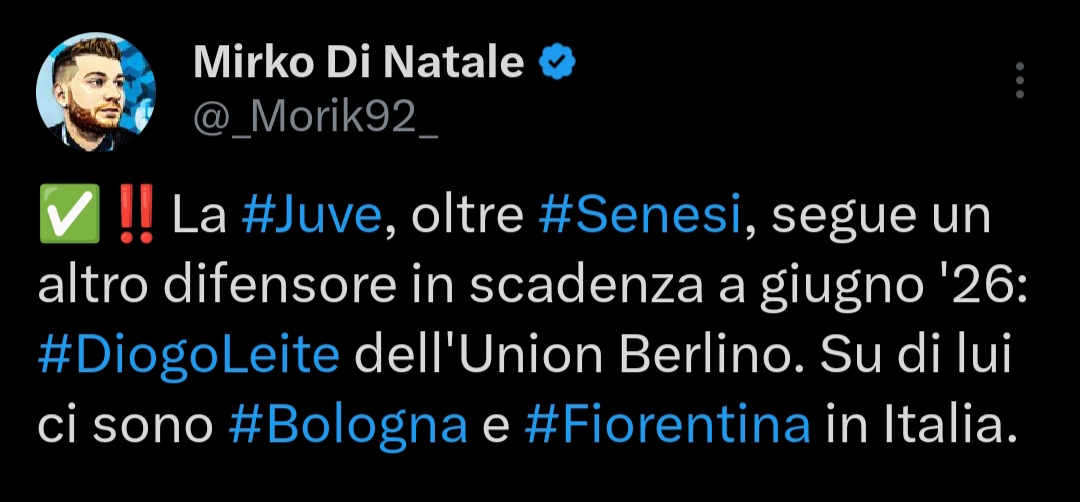Open the three-dot more options menu
Screen dimensions: 1080x502
click(x=1020, y=81)
